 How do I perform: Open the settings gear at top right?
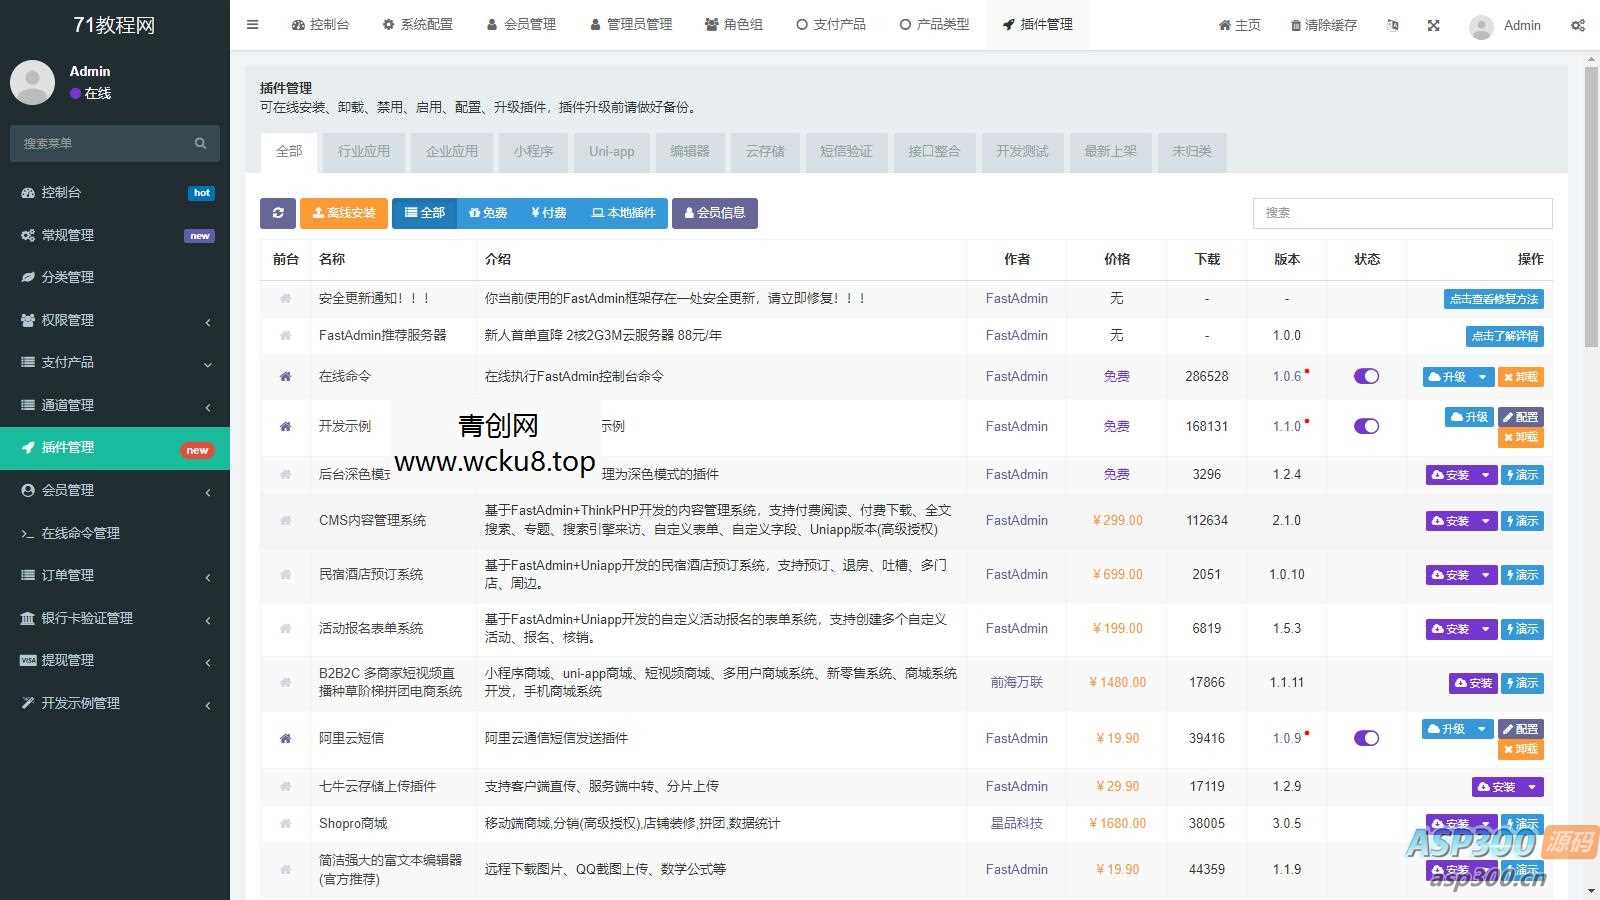(x=1578, y=25)
